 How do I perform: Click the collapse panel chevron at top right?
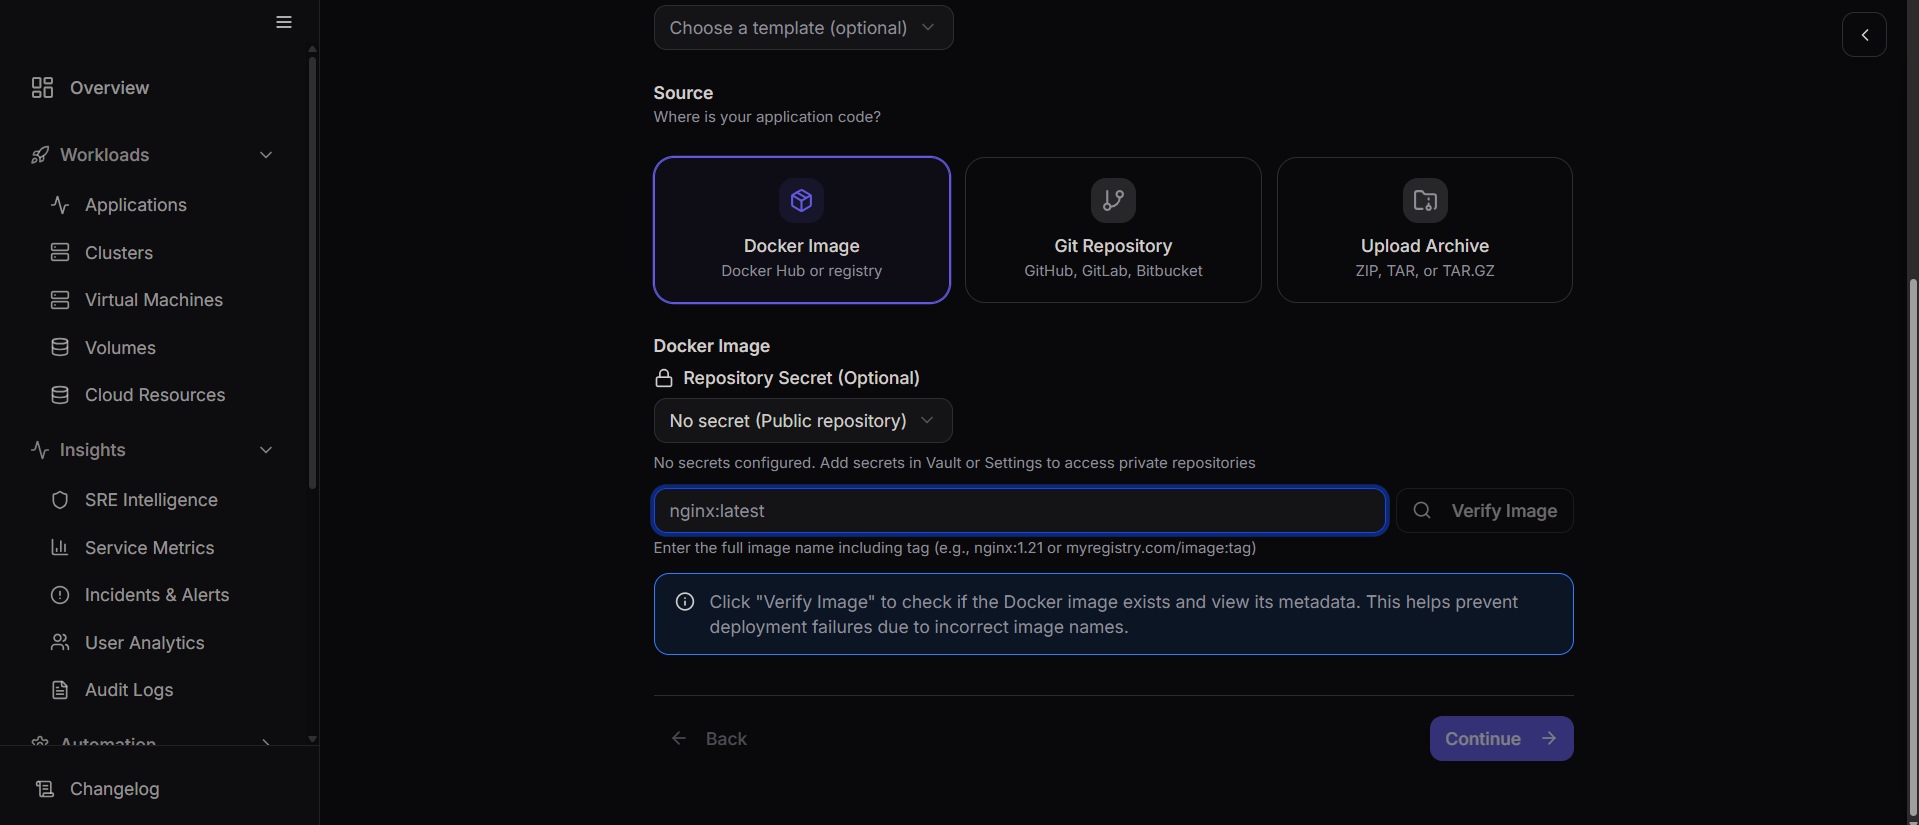pyautogui.click(x=1864, y=35)
